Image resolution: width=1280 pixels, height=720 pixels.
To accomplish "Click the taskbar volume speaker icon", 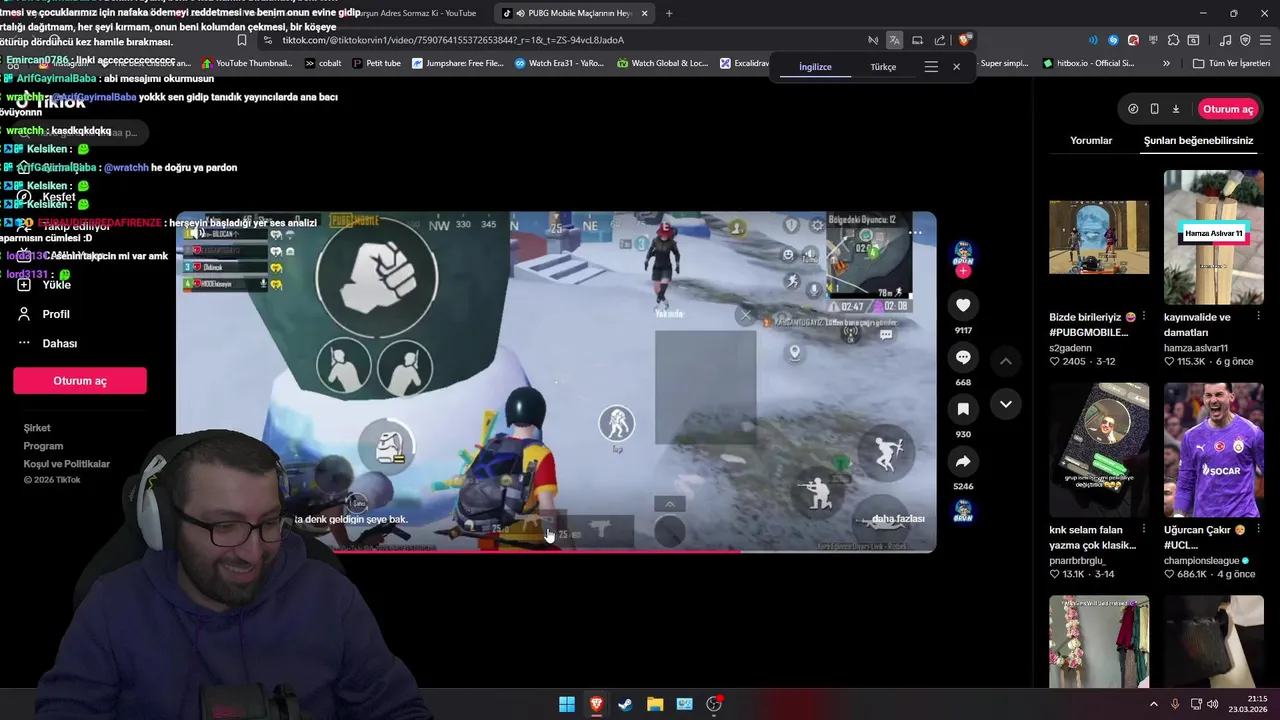I will click(1213, 704).
